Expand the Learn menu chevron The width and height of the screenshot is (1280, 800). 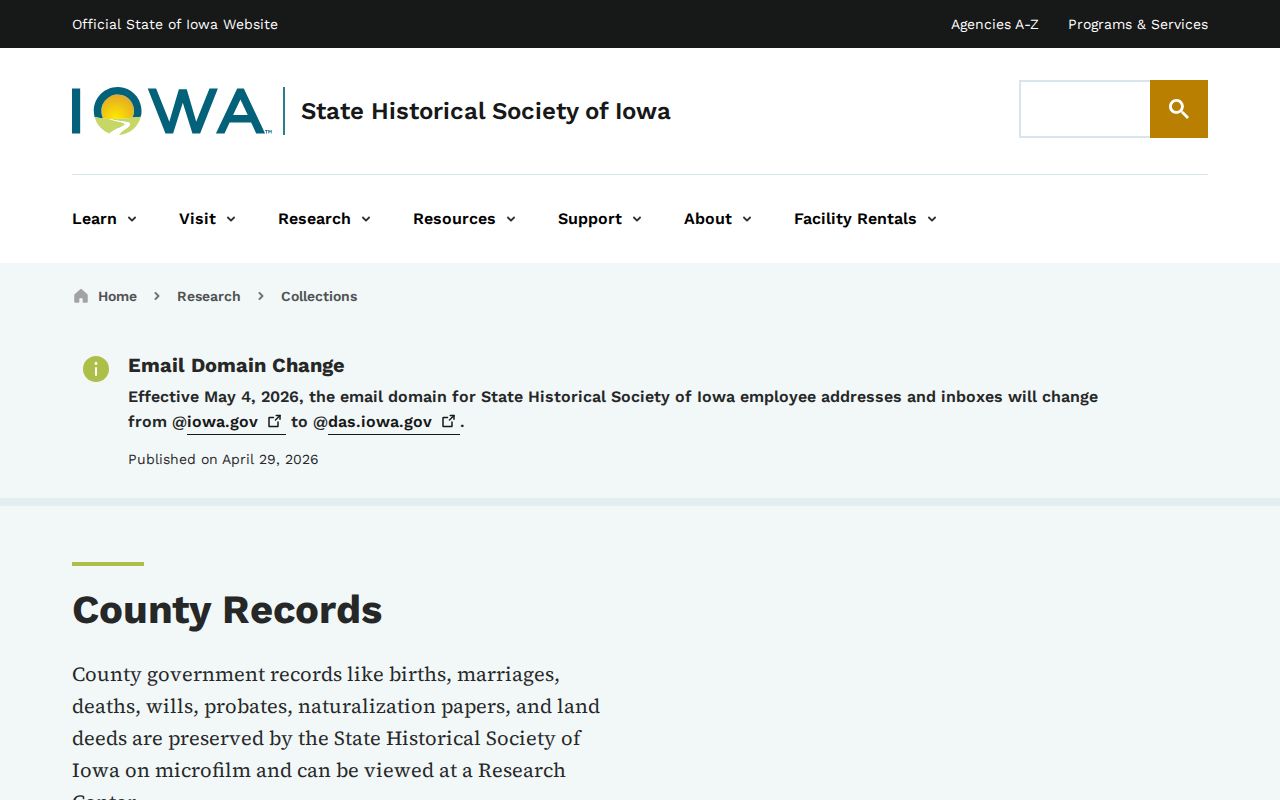click(132, 219)
